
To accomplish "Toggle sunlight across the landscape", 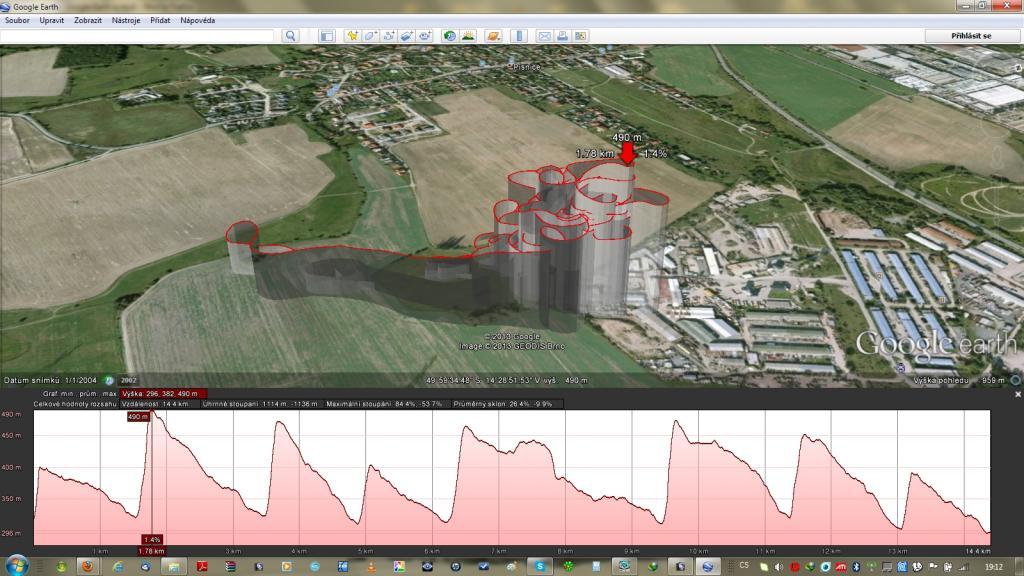I will [468, 36].
